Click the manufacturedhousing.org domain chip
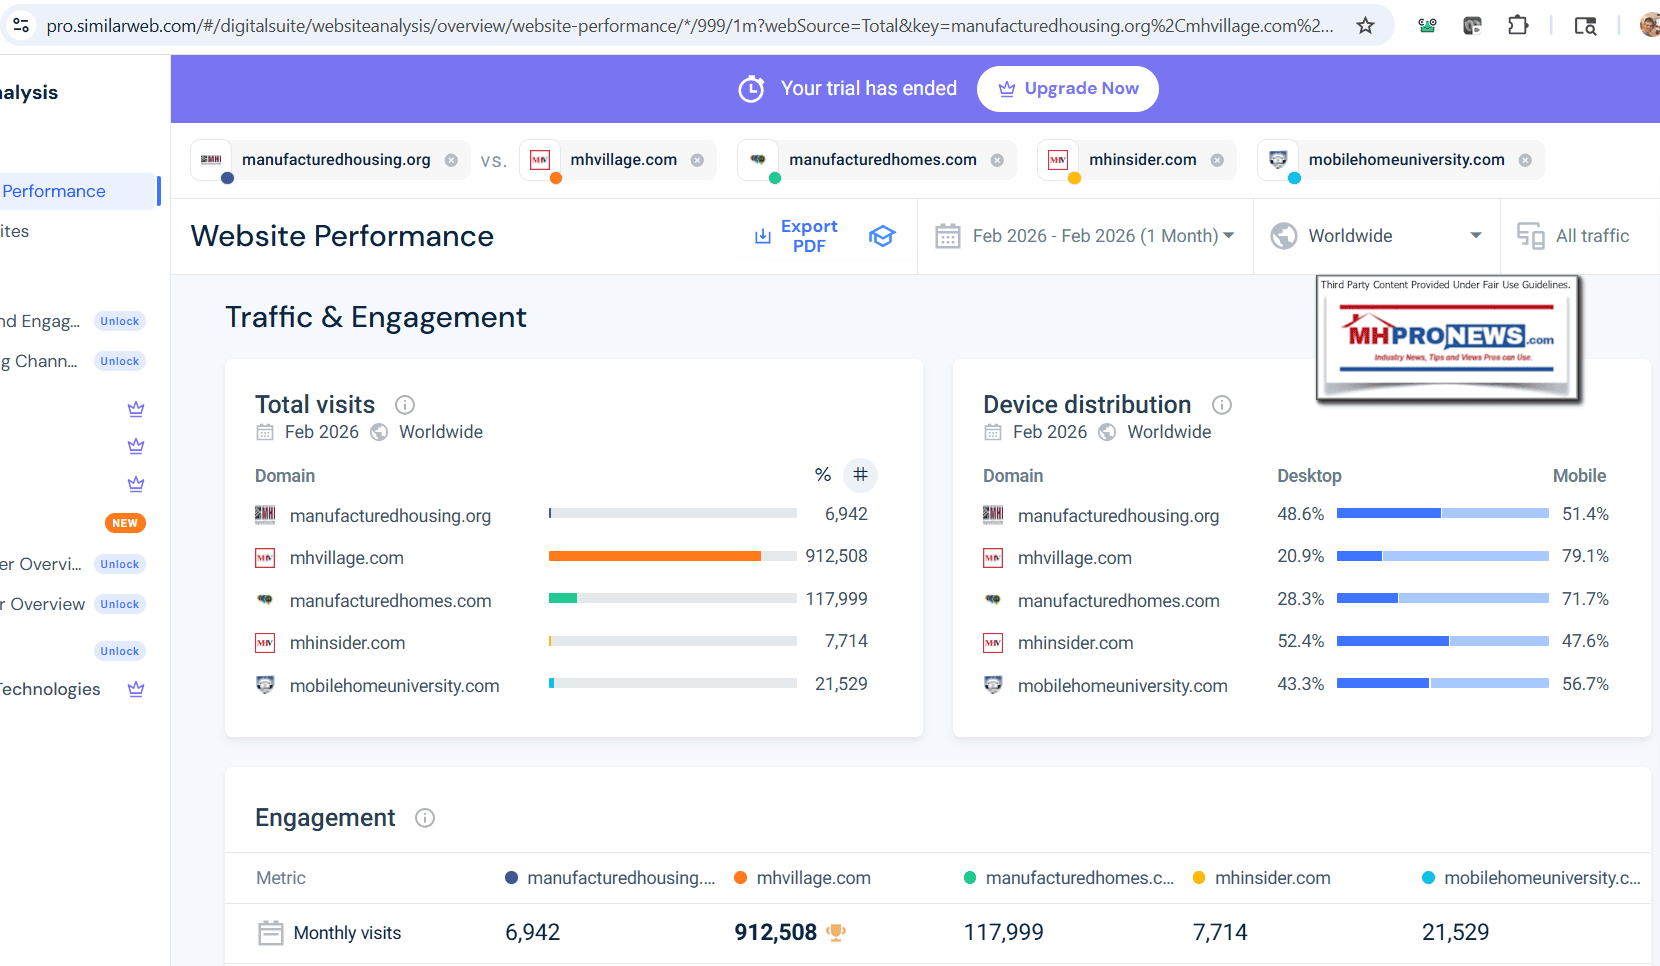Screen dimensions: 1660x966 335,160
